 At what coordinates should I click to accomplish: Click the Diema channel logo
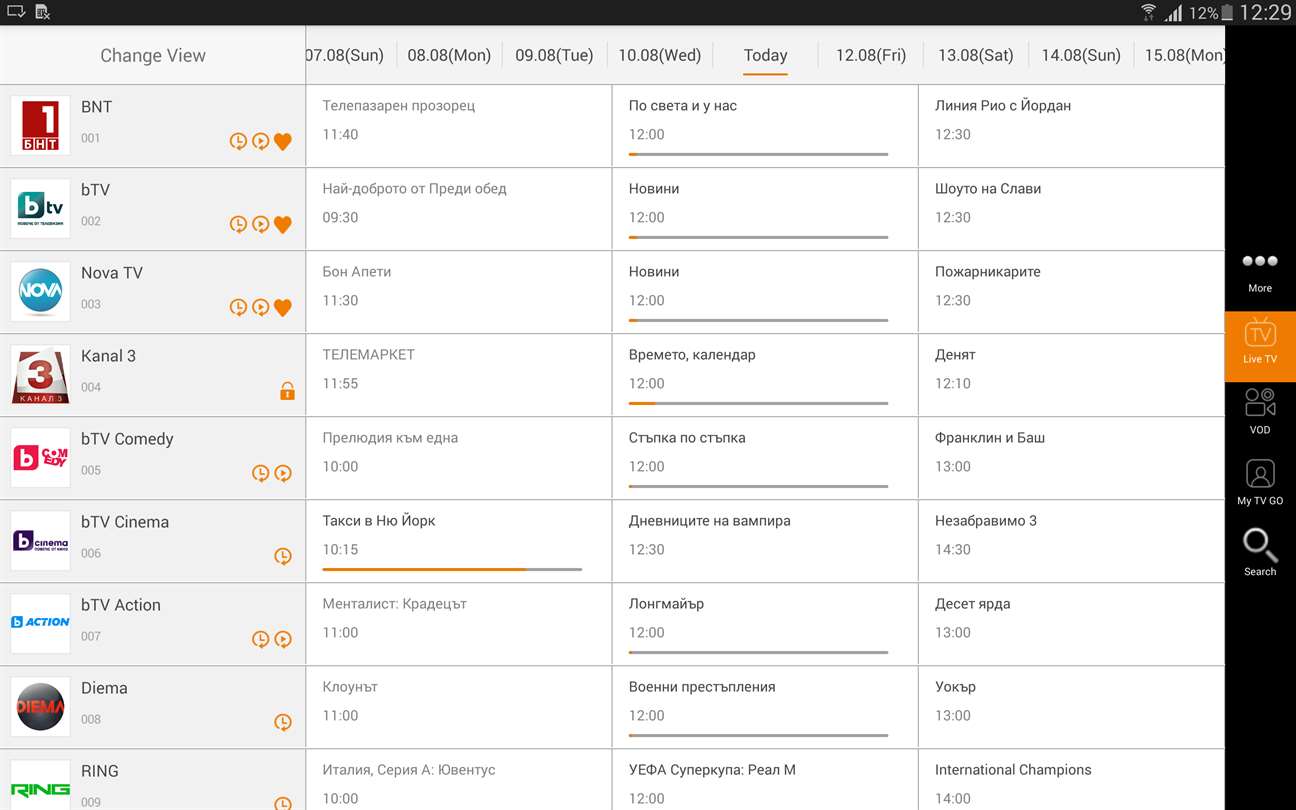point(41,707)
